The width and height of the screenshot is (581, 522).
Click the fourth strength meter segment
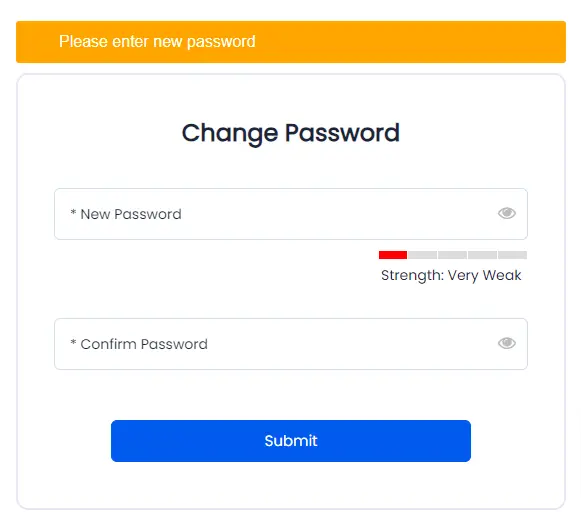point(482,255)
